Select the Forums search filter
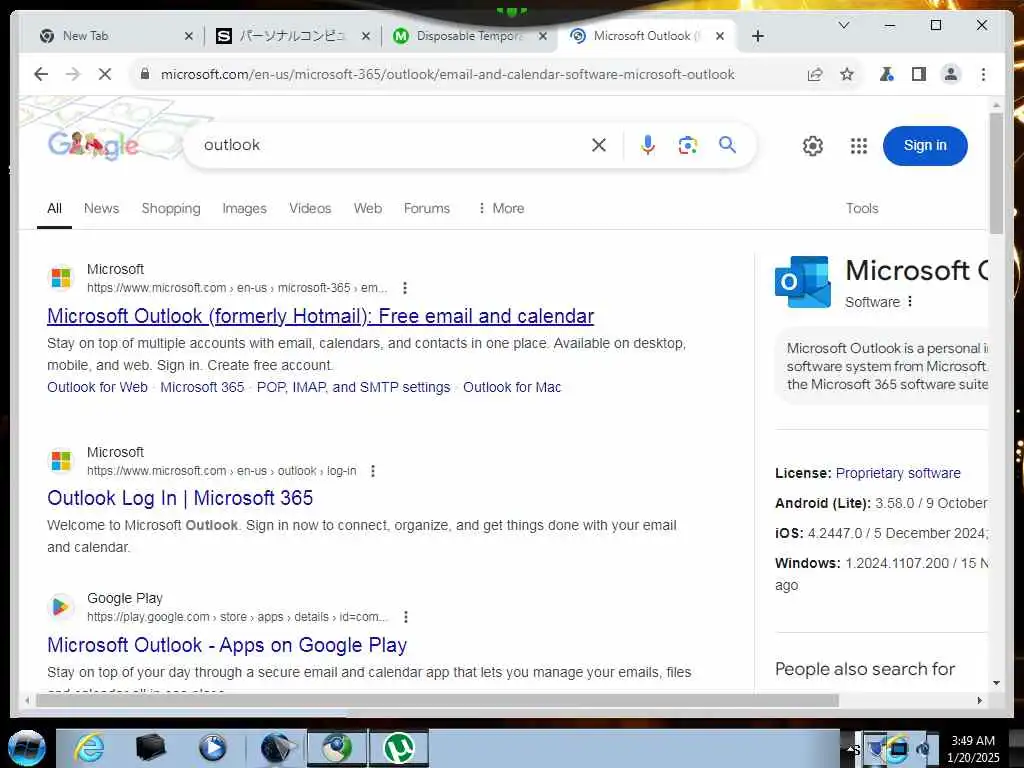 [x=427, y=208]
